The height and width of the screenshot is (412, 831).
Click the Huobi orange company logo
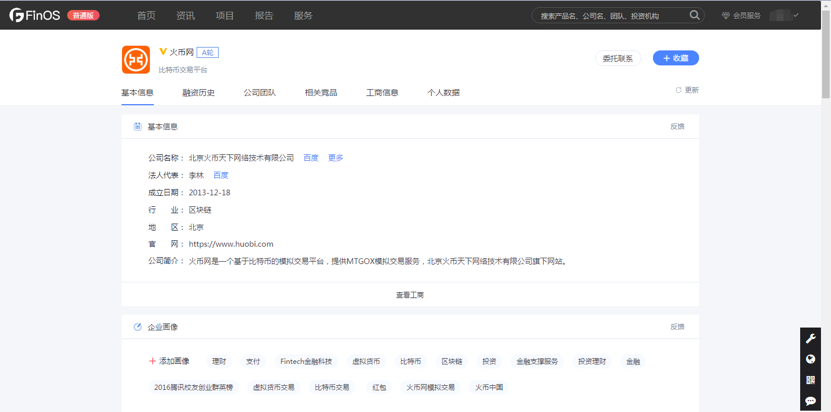pos(136,59)
